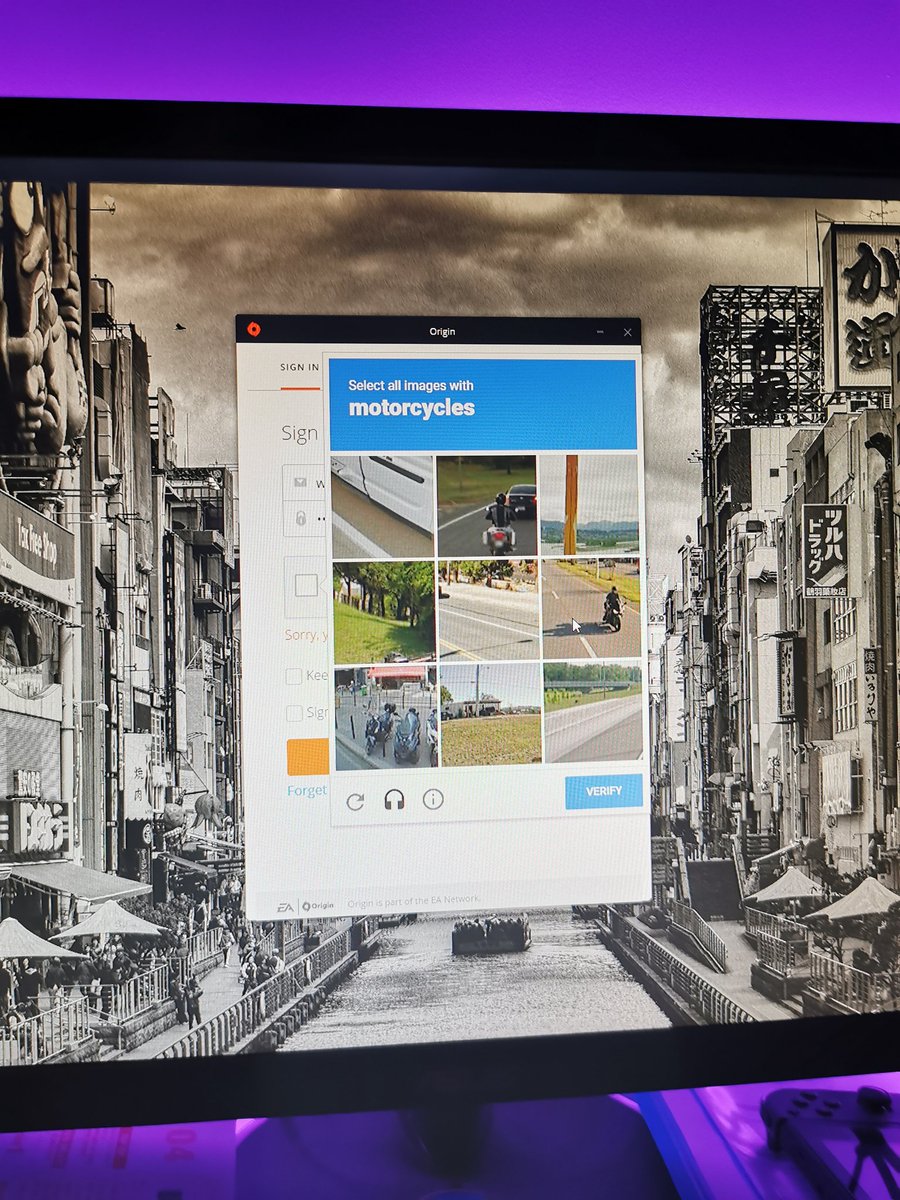Click the Origin logo in the window footer

(x=318, y=906)
